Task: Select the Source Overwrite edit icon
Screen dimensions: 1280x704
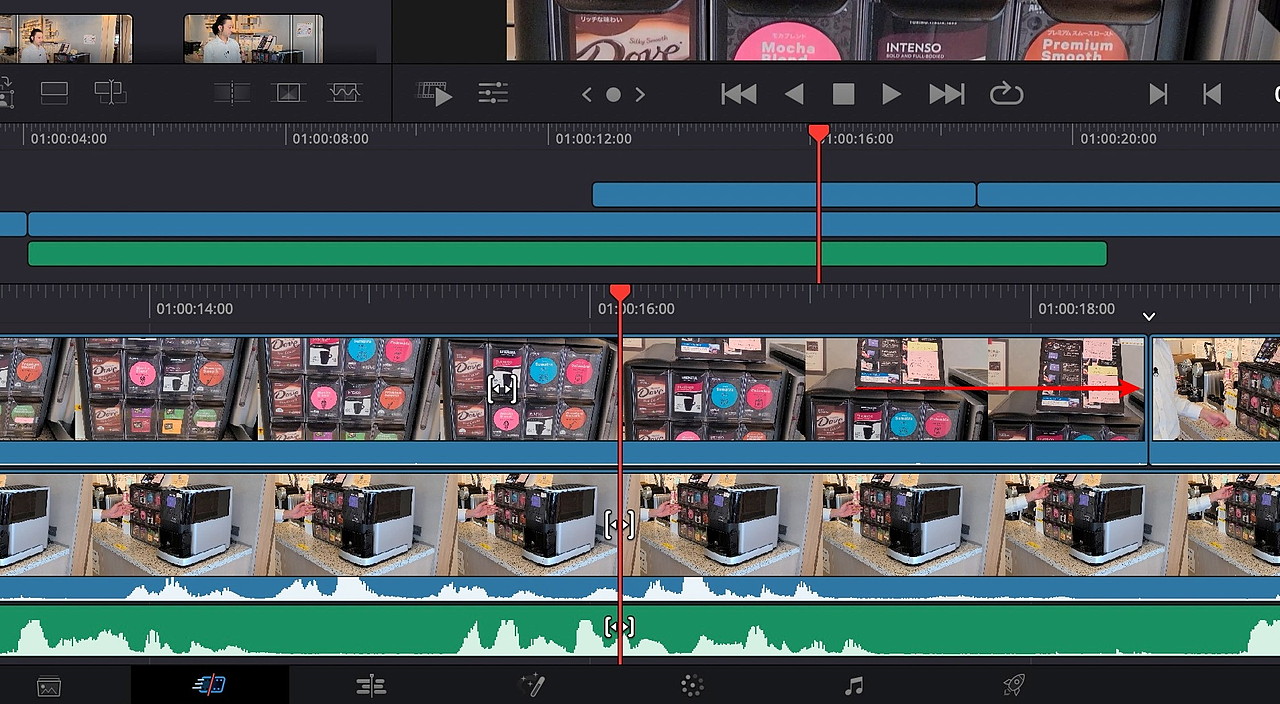Action: pyautogui.click(x=110, y=93)
